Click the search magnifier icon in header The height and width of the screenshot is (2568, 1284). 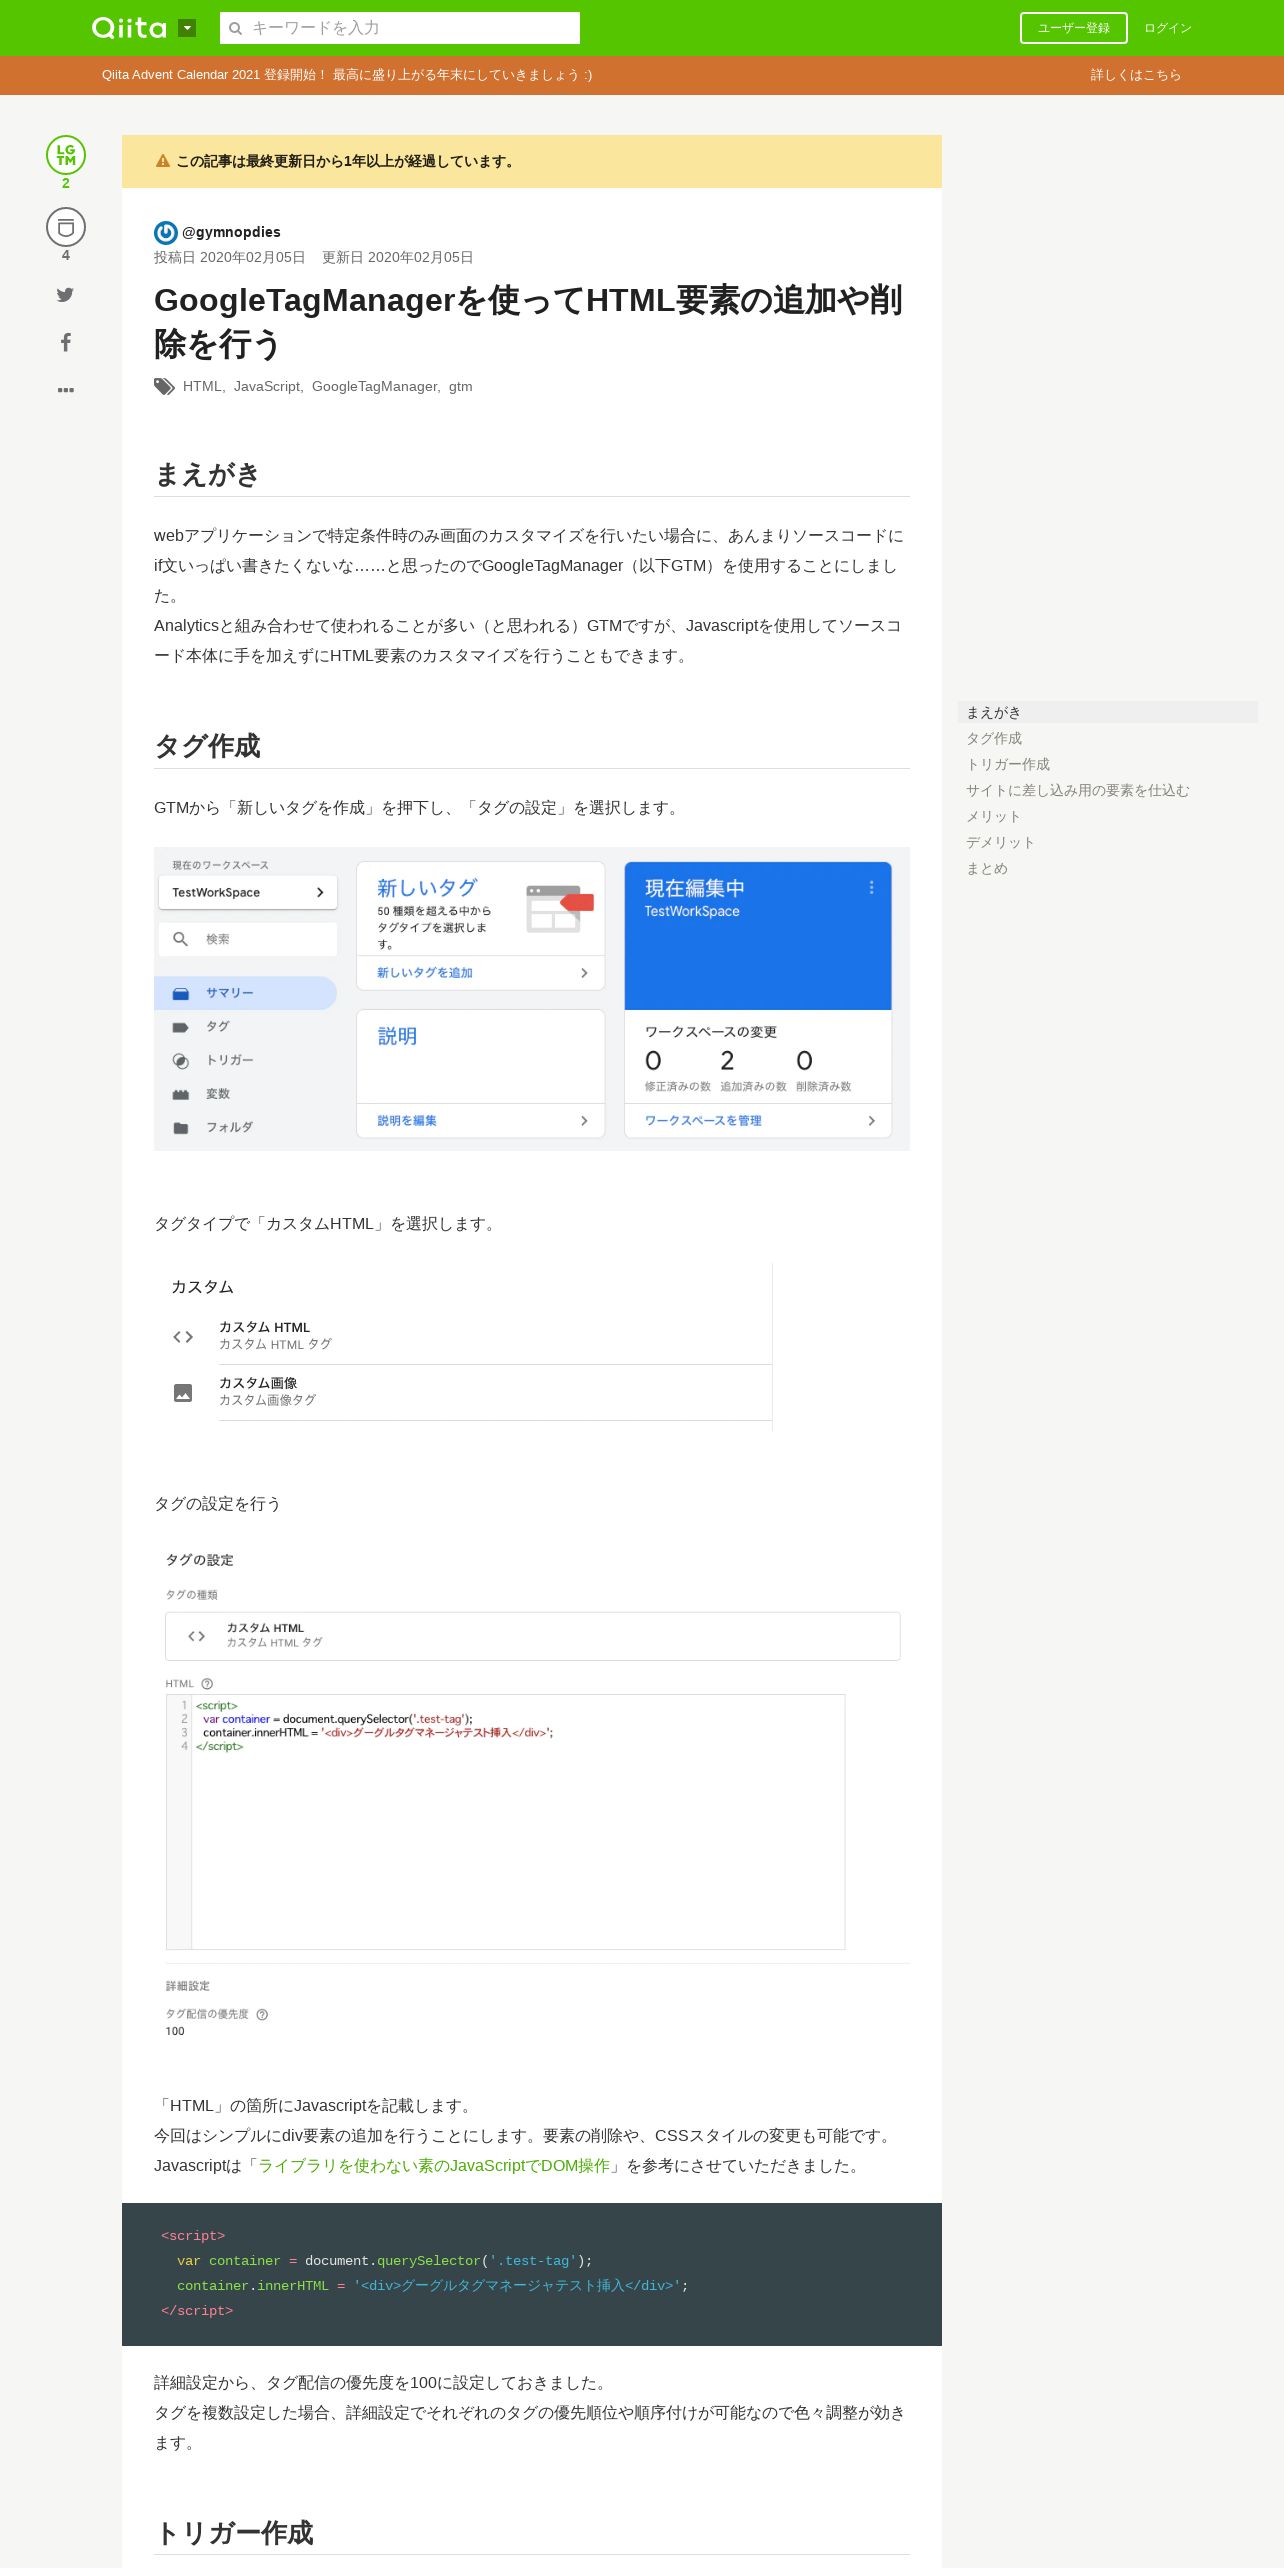pyautogui.click(x=236, y=28)
